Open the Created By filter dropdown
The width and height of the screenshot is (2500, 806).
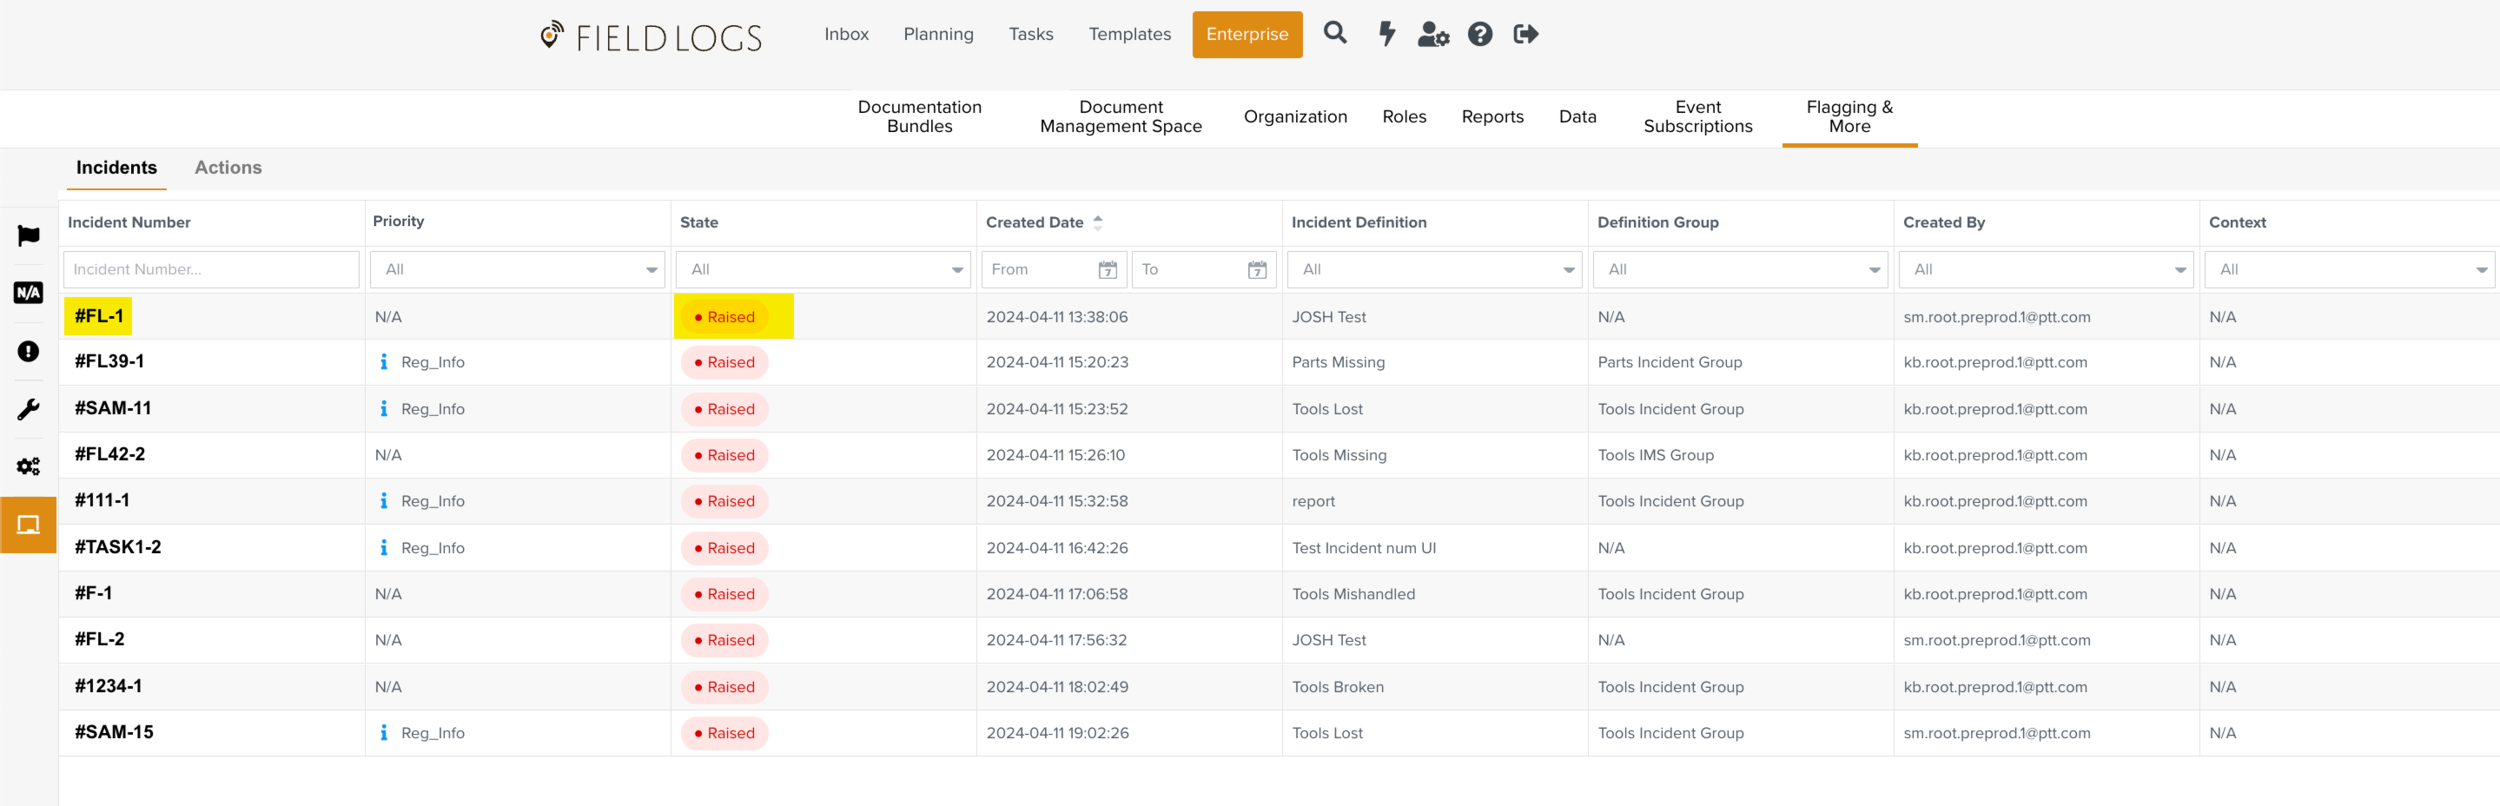2046,270
